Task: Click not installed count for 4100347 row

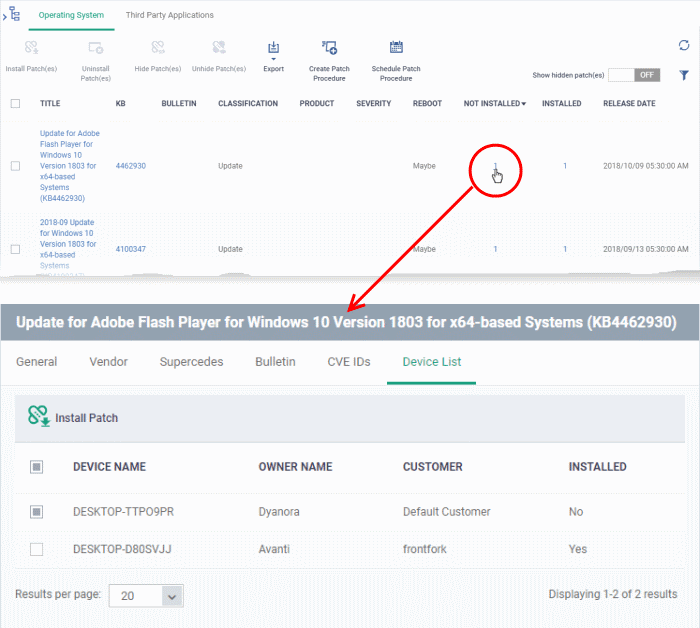Action: click(x=495, y=249)
